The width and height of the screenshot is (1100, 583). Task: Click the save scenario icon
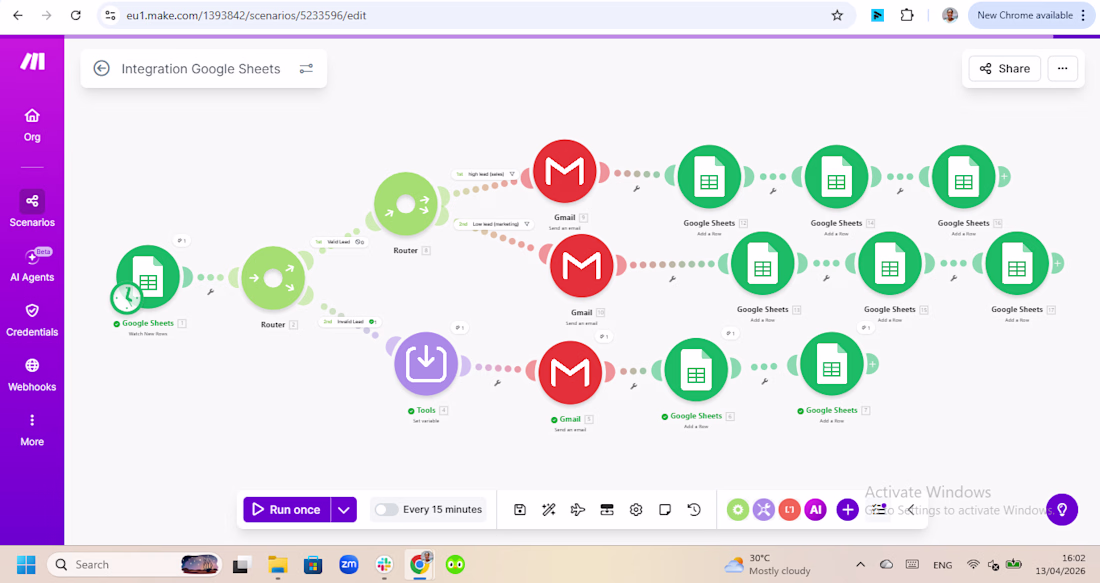pos(520,510)
